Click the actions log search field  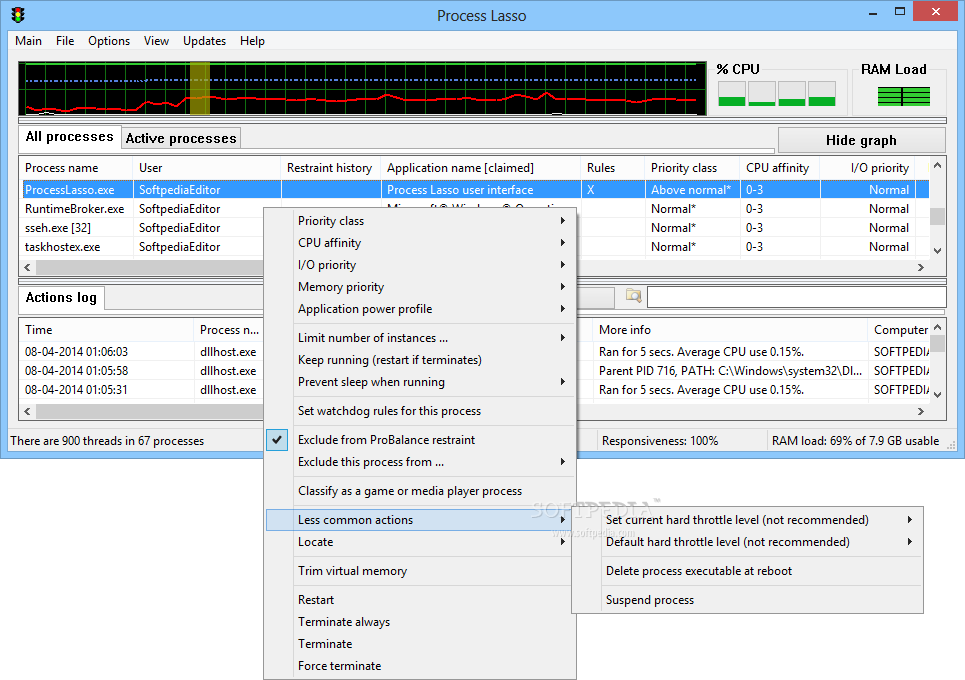796,297
